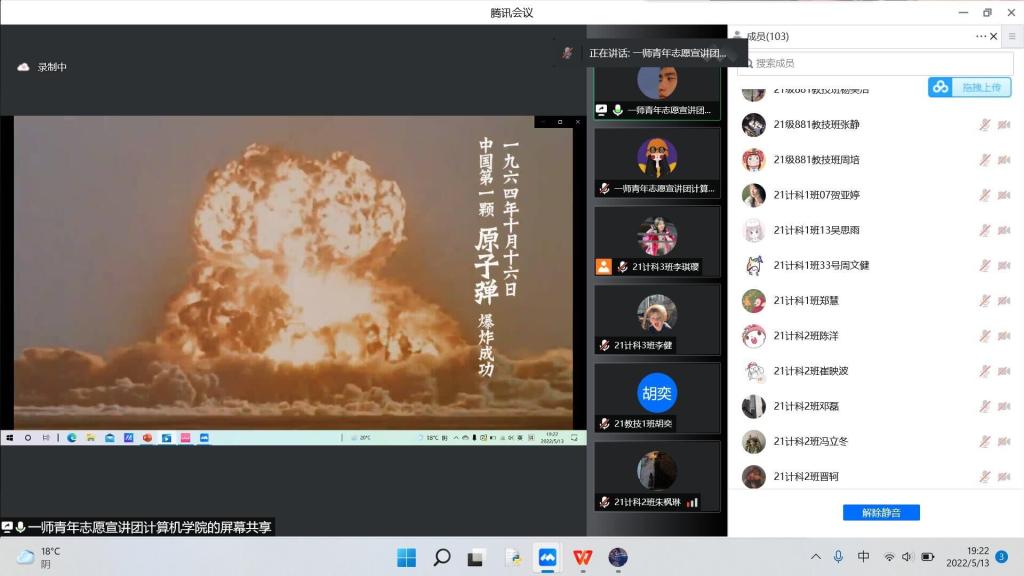Open the members panel more options (⋯)
This screenshot has width=1024, height=576.
point(980,37)
